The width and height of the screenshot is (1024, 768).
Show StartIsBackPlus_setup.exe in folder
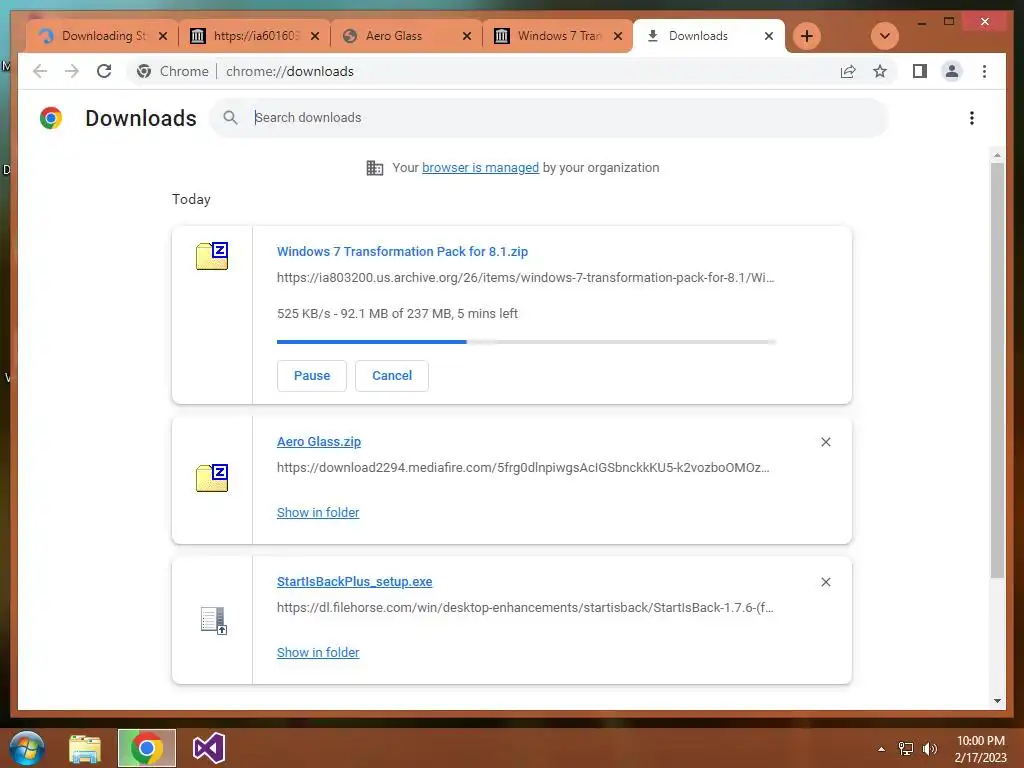click(x=318, y=652)
